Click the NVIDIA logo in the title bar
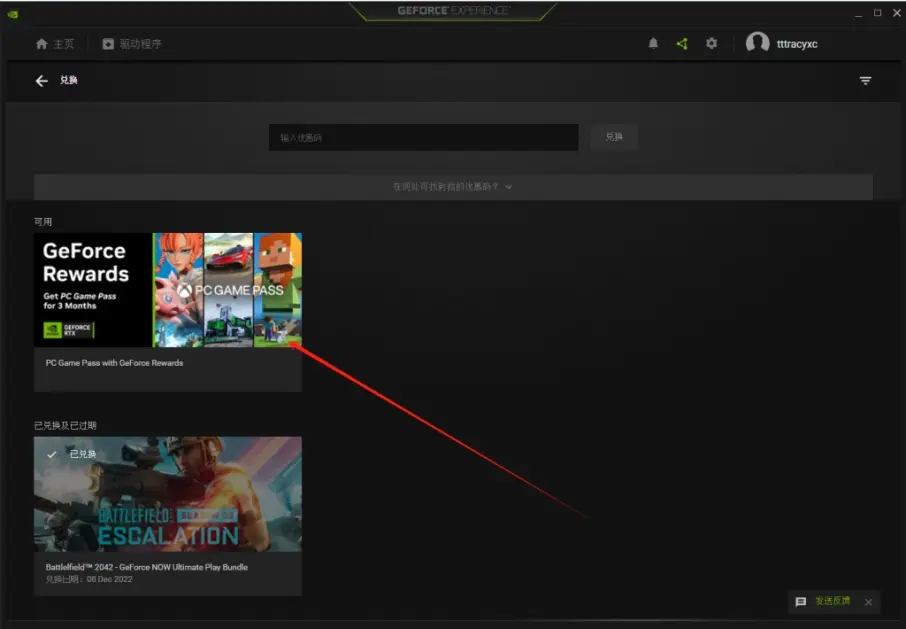The width and height of the screenshot is (906, 629). (13, 14)
